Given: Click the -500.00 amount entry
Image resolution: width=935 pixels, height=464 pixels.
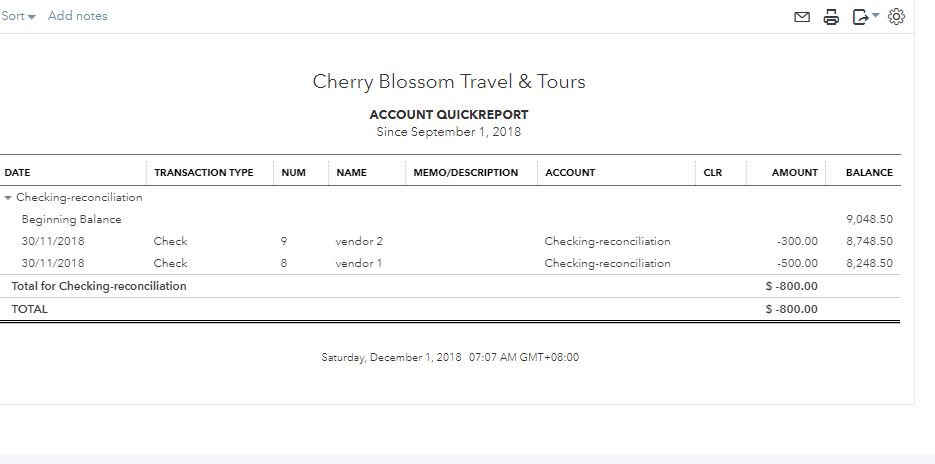Looking at the screenshot, I should point(797,263).
